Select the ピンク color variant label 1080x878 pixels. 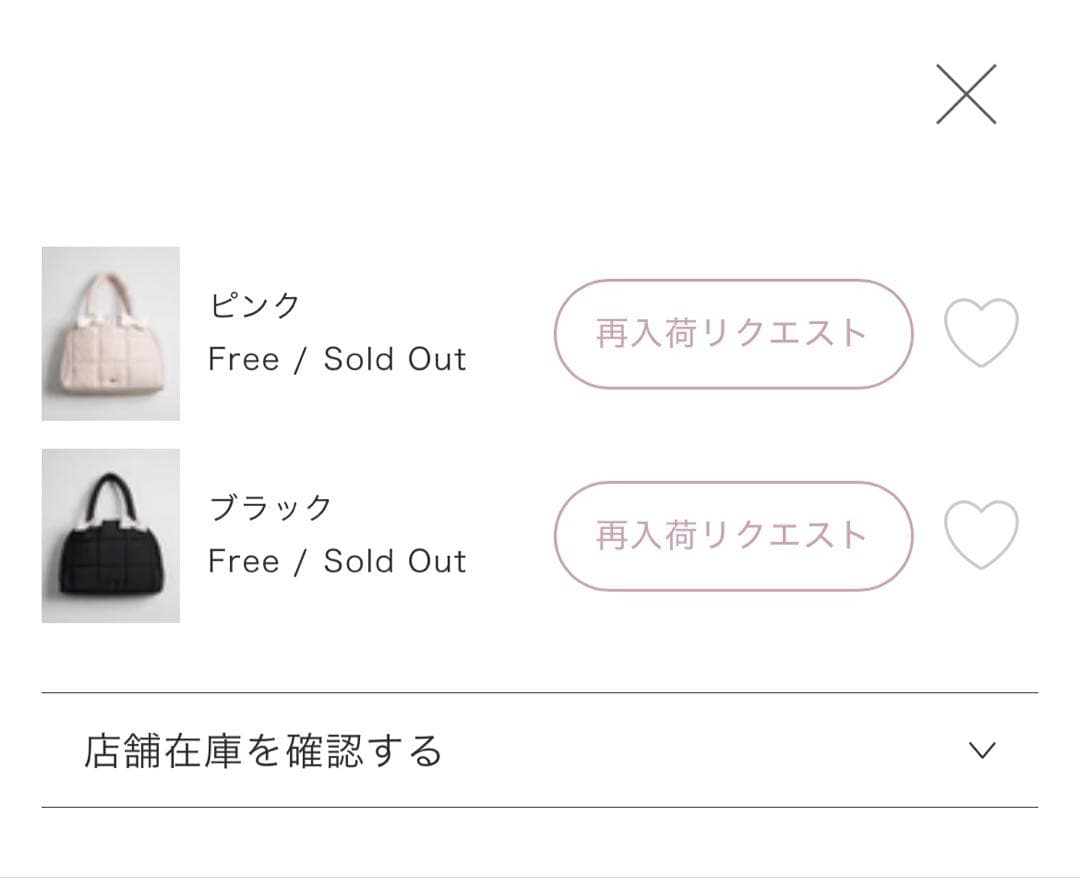click(255, 302)
